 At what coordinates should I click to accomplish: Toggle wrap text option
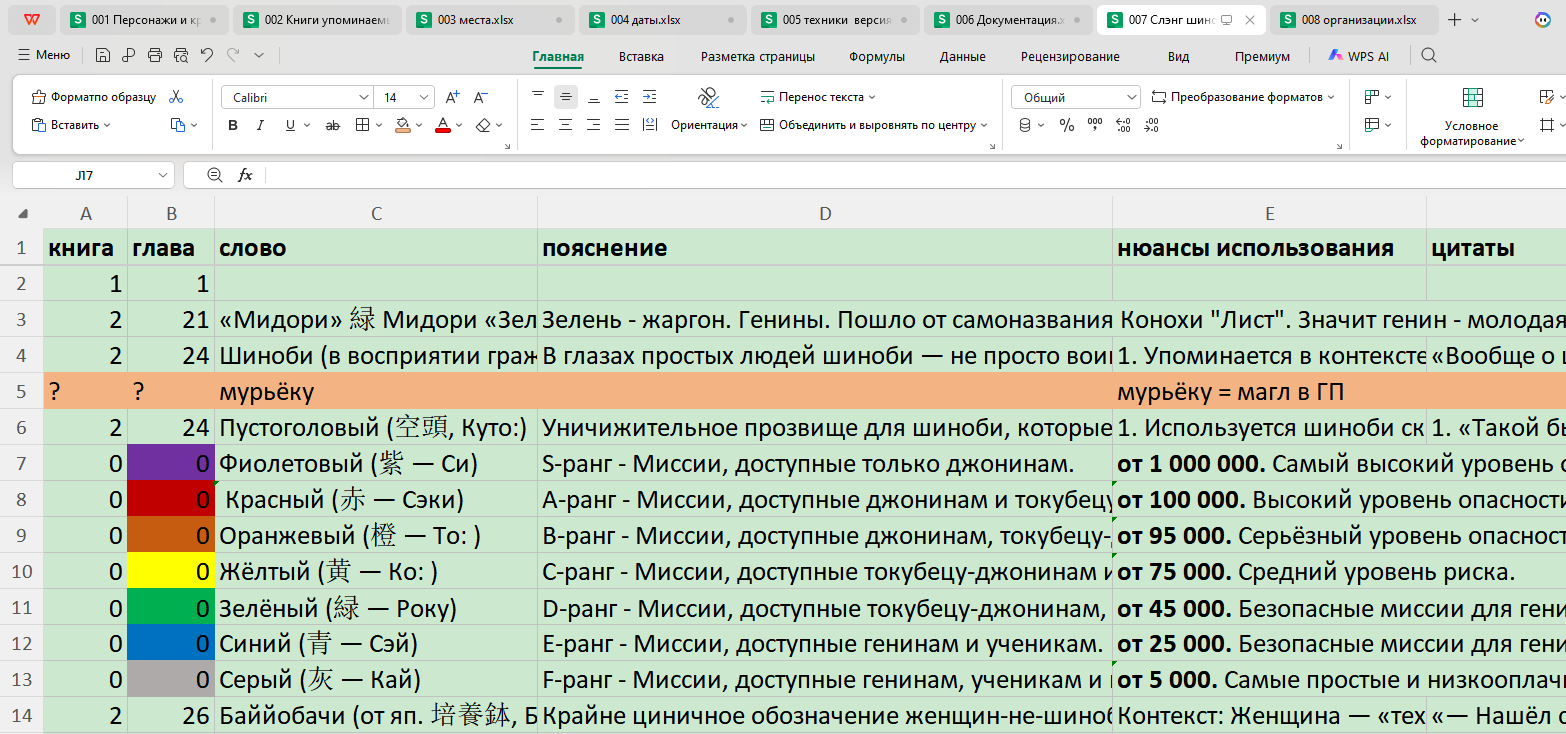coord(818,97)
